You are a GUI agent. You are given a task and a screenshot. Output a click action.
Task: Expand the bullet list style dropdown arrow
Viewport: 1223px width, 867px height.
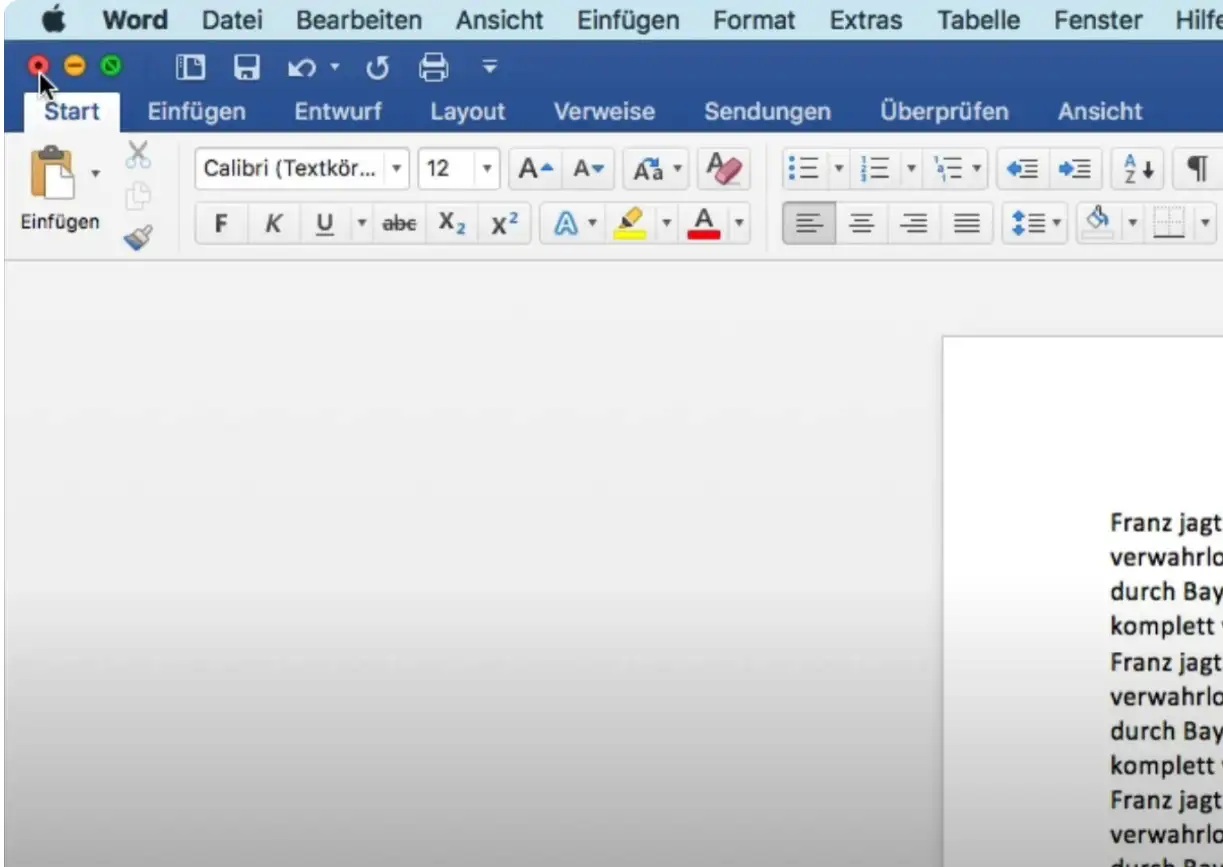point(839,169)
